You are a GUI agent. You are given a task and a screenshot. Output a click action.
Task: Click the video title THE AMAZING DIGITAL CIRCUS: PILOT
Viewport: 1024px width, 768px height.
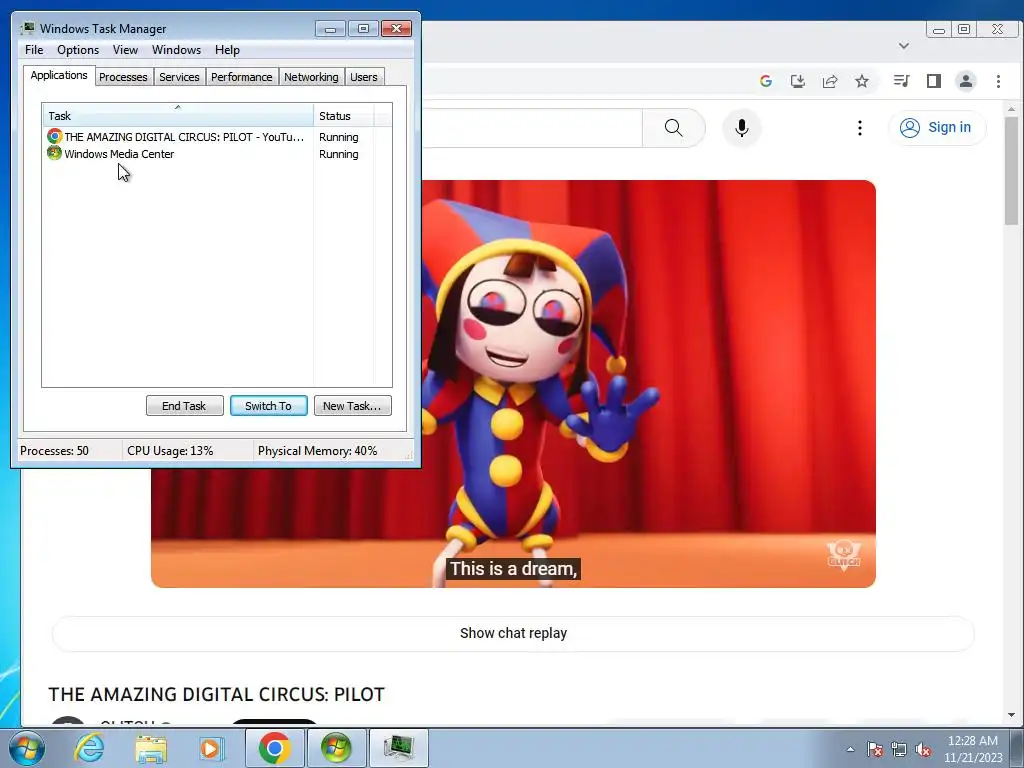point(216,694)
